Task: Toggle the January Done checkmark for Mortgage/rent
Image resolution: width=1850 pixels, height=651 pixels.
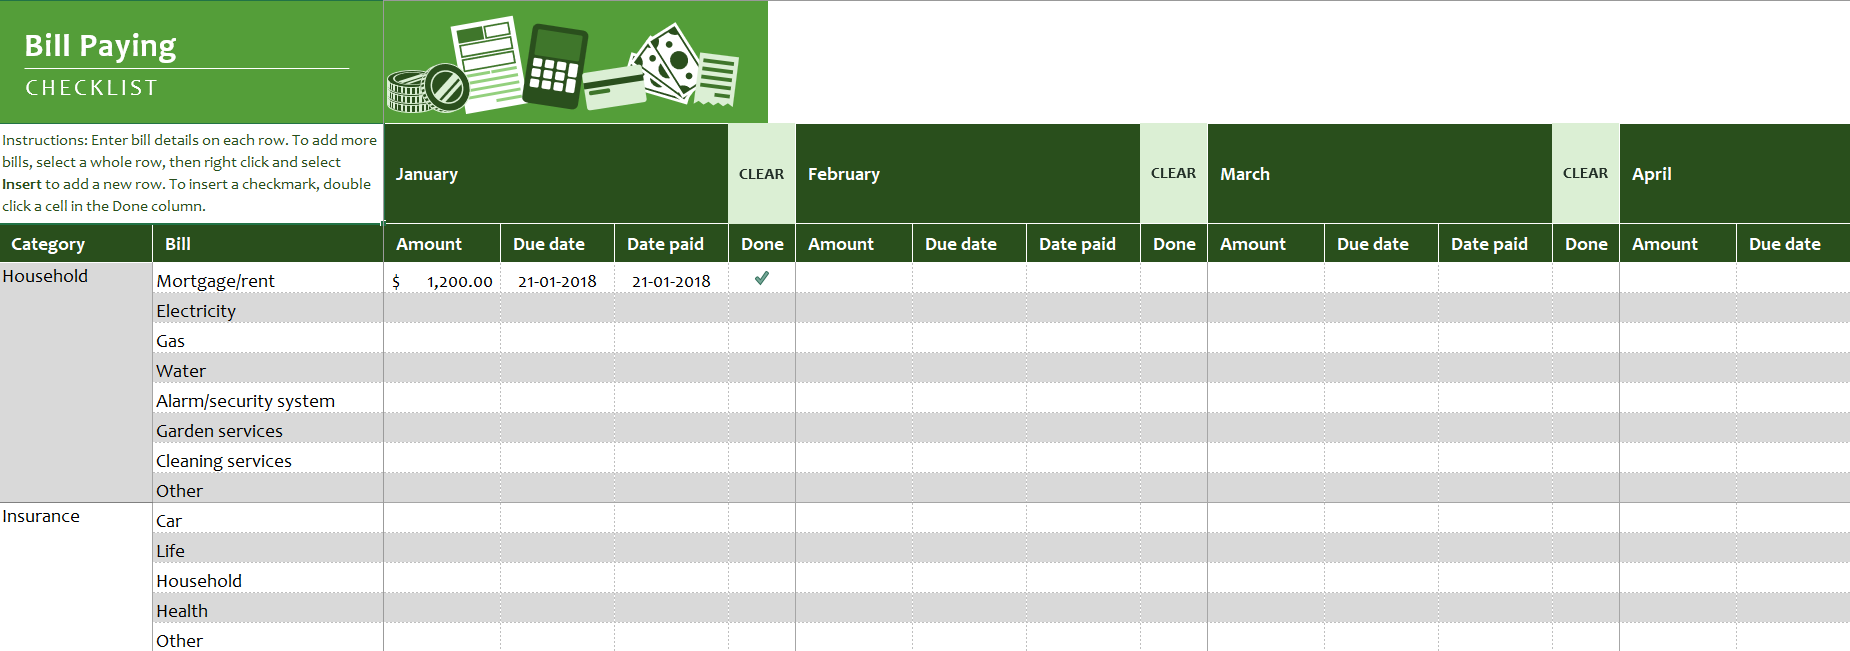Action: (762, 279)
